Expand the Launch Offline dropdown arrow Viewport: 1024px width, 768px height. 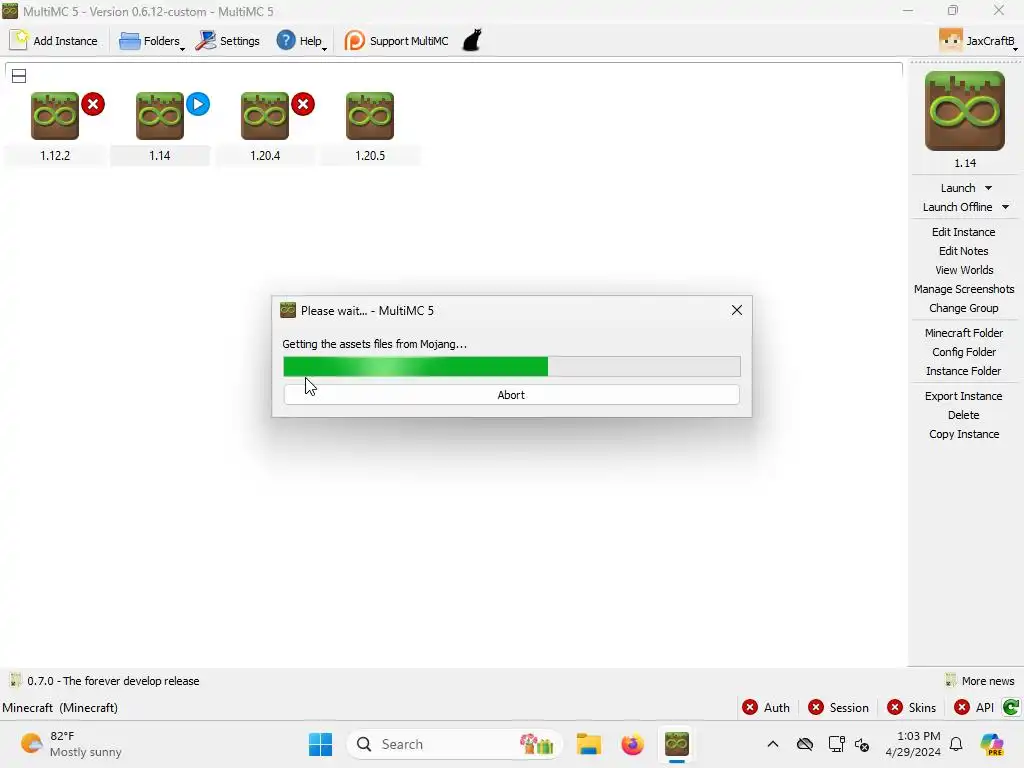pos(1006,207)
